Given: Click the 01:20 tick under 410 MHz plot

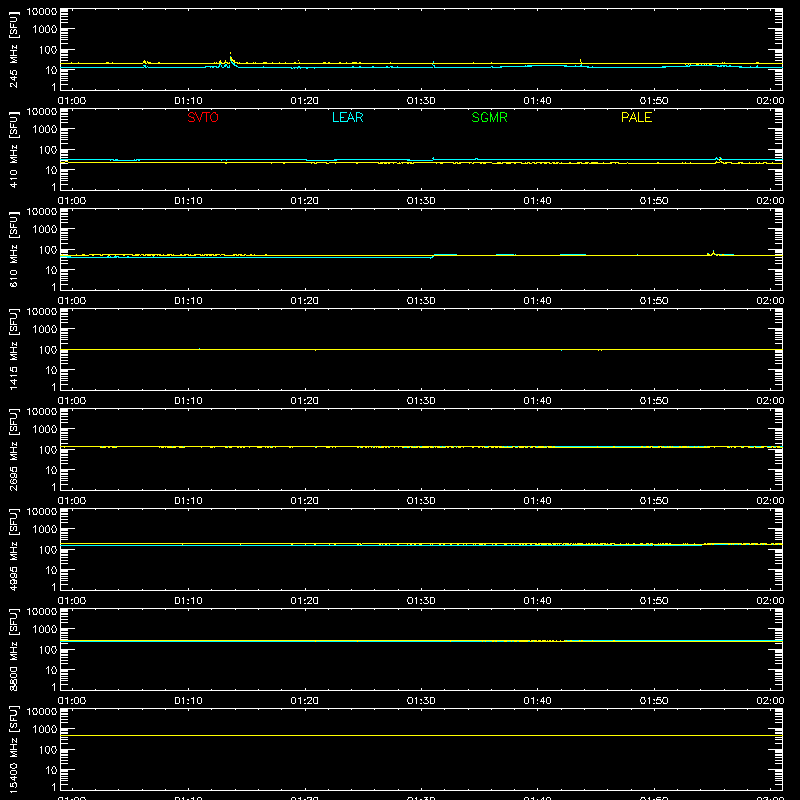Looking at the screenshot, I should point(305,201).
